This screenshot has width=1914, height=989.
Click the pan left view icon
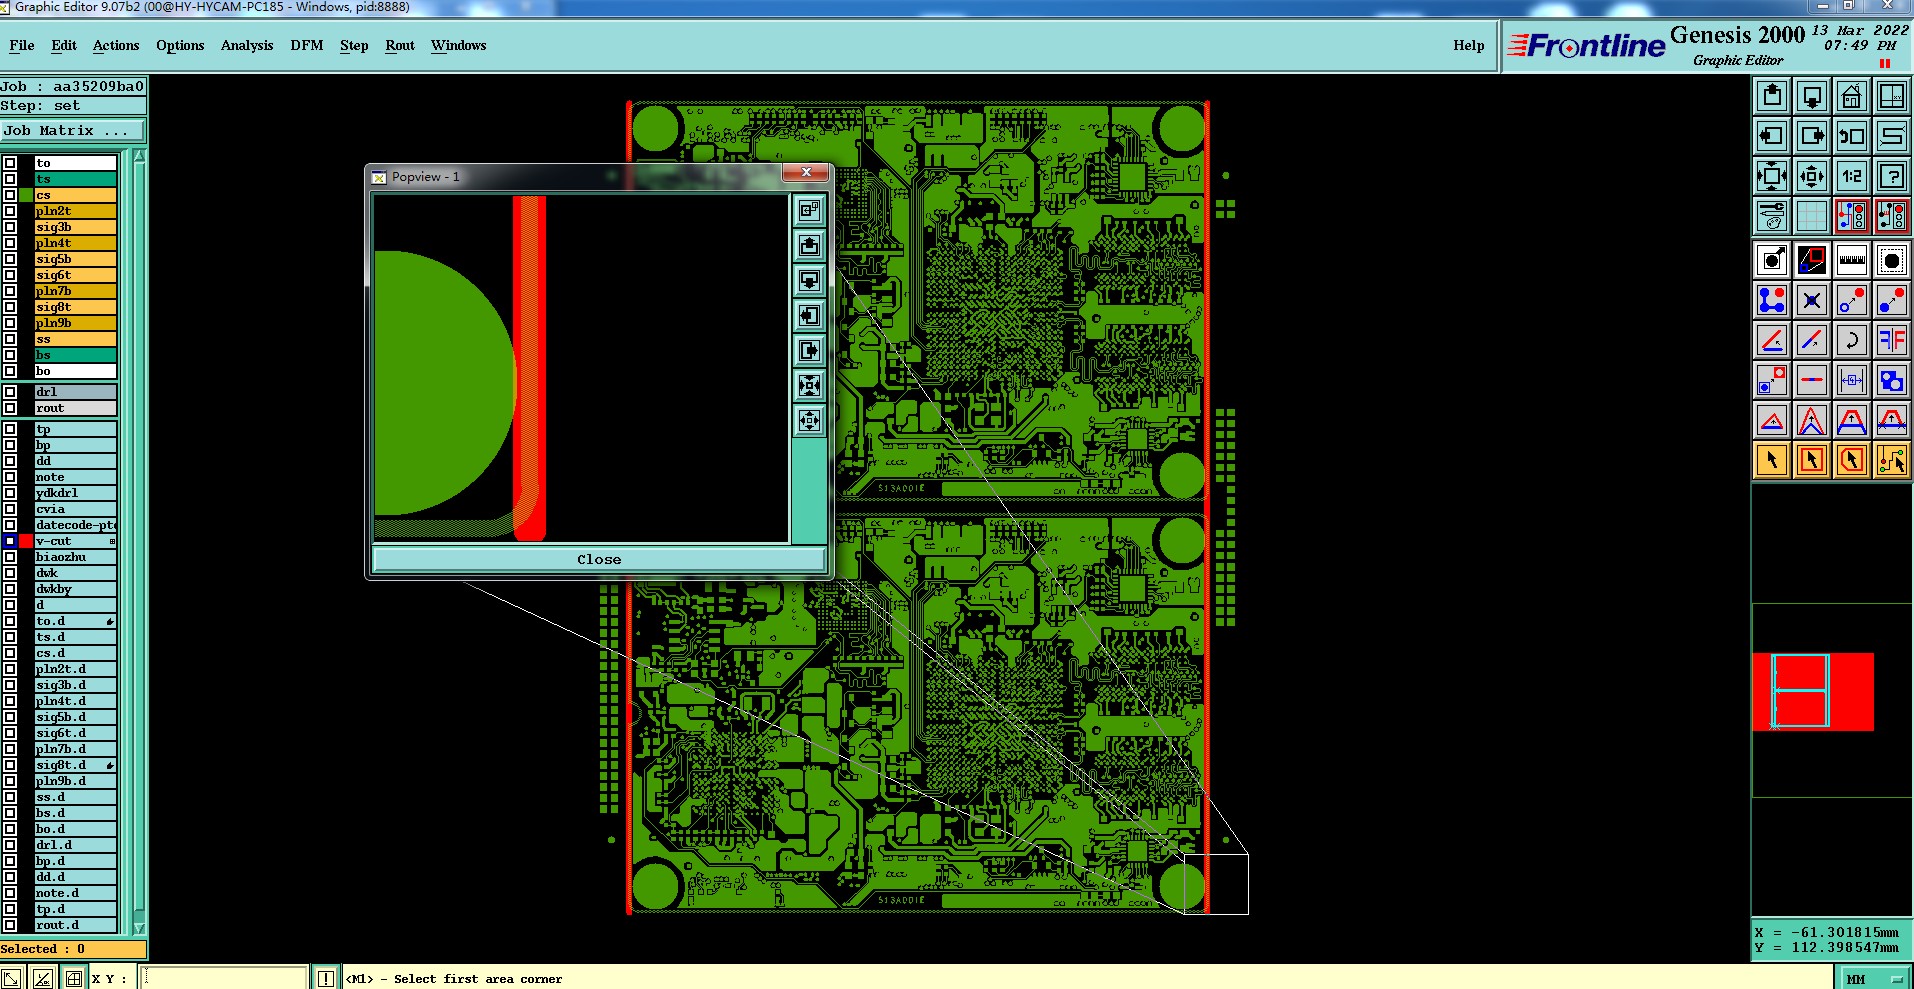(1772, 136)
